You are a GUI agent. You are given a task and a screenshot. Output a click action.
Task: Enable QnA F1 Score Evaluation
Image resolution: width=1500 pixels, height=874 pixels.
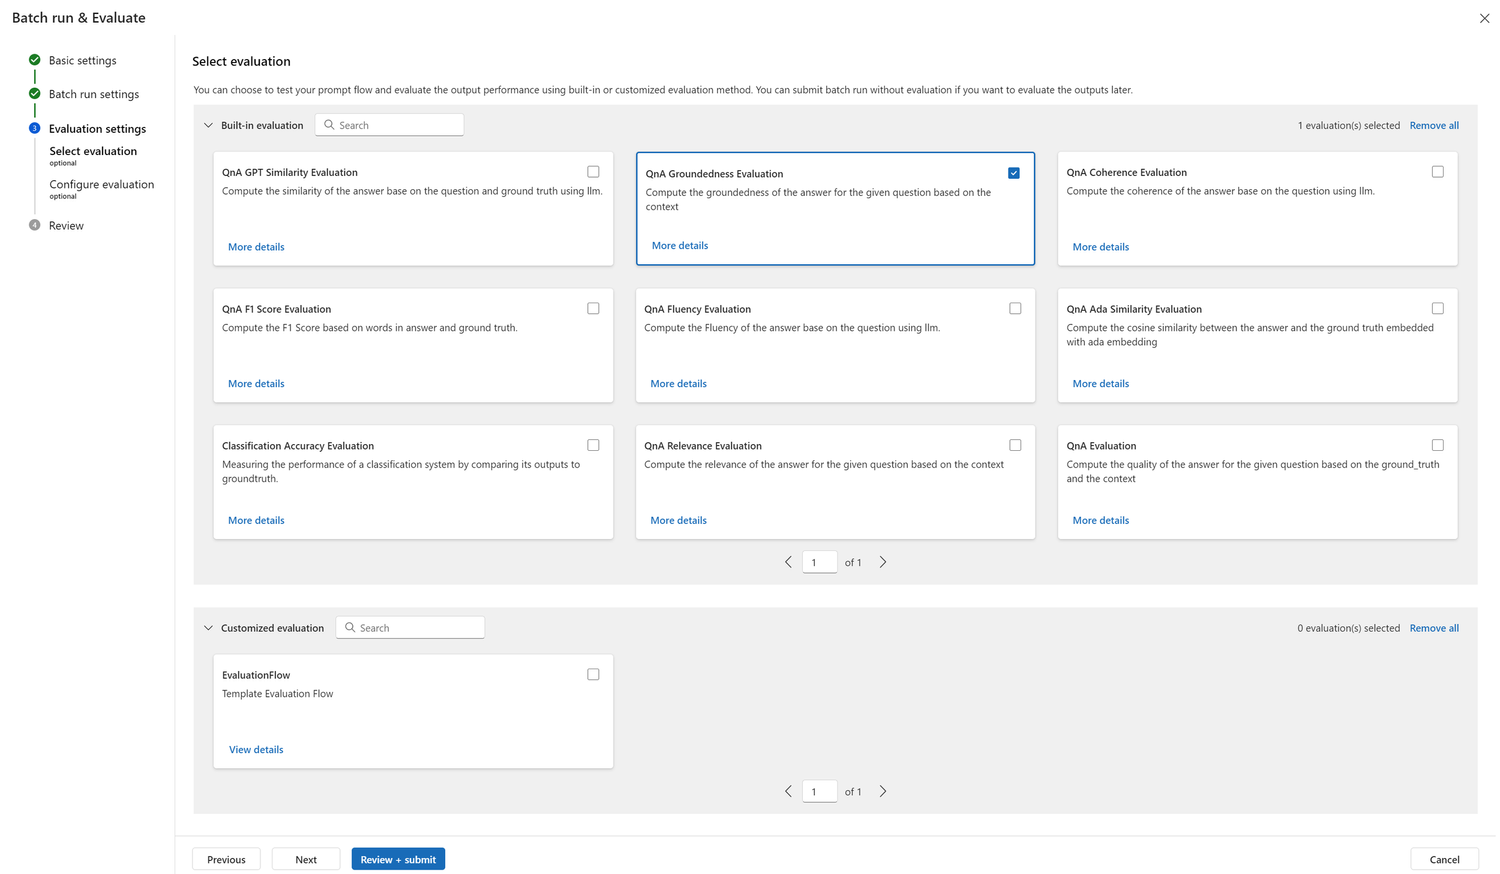[x=593, y=308]
